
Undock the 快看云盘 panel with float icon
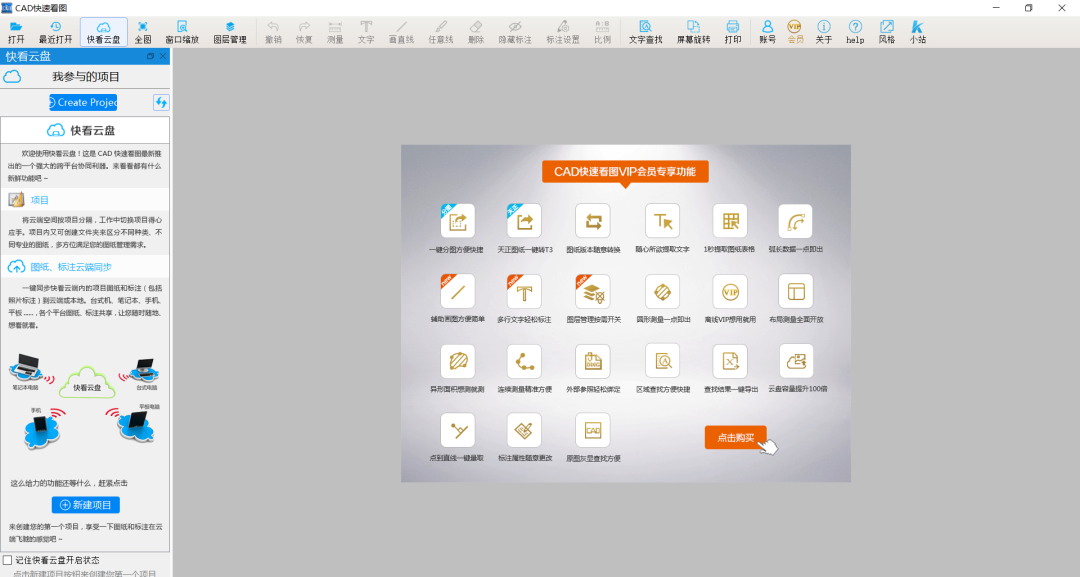pyautogui.click(x=150, y=56)
